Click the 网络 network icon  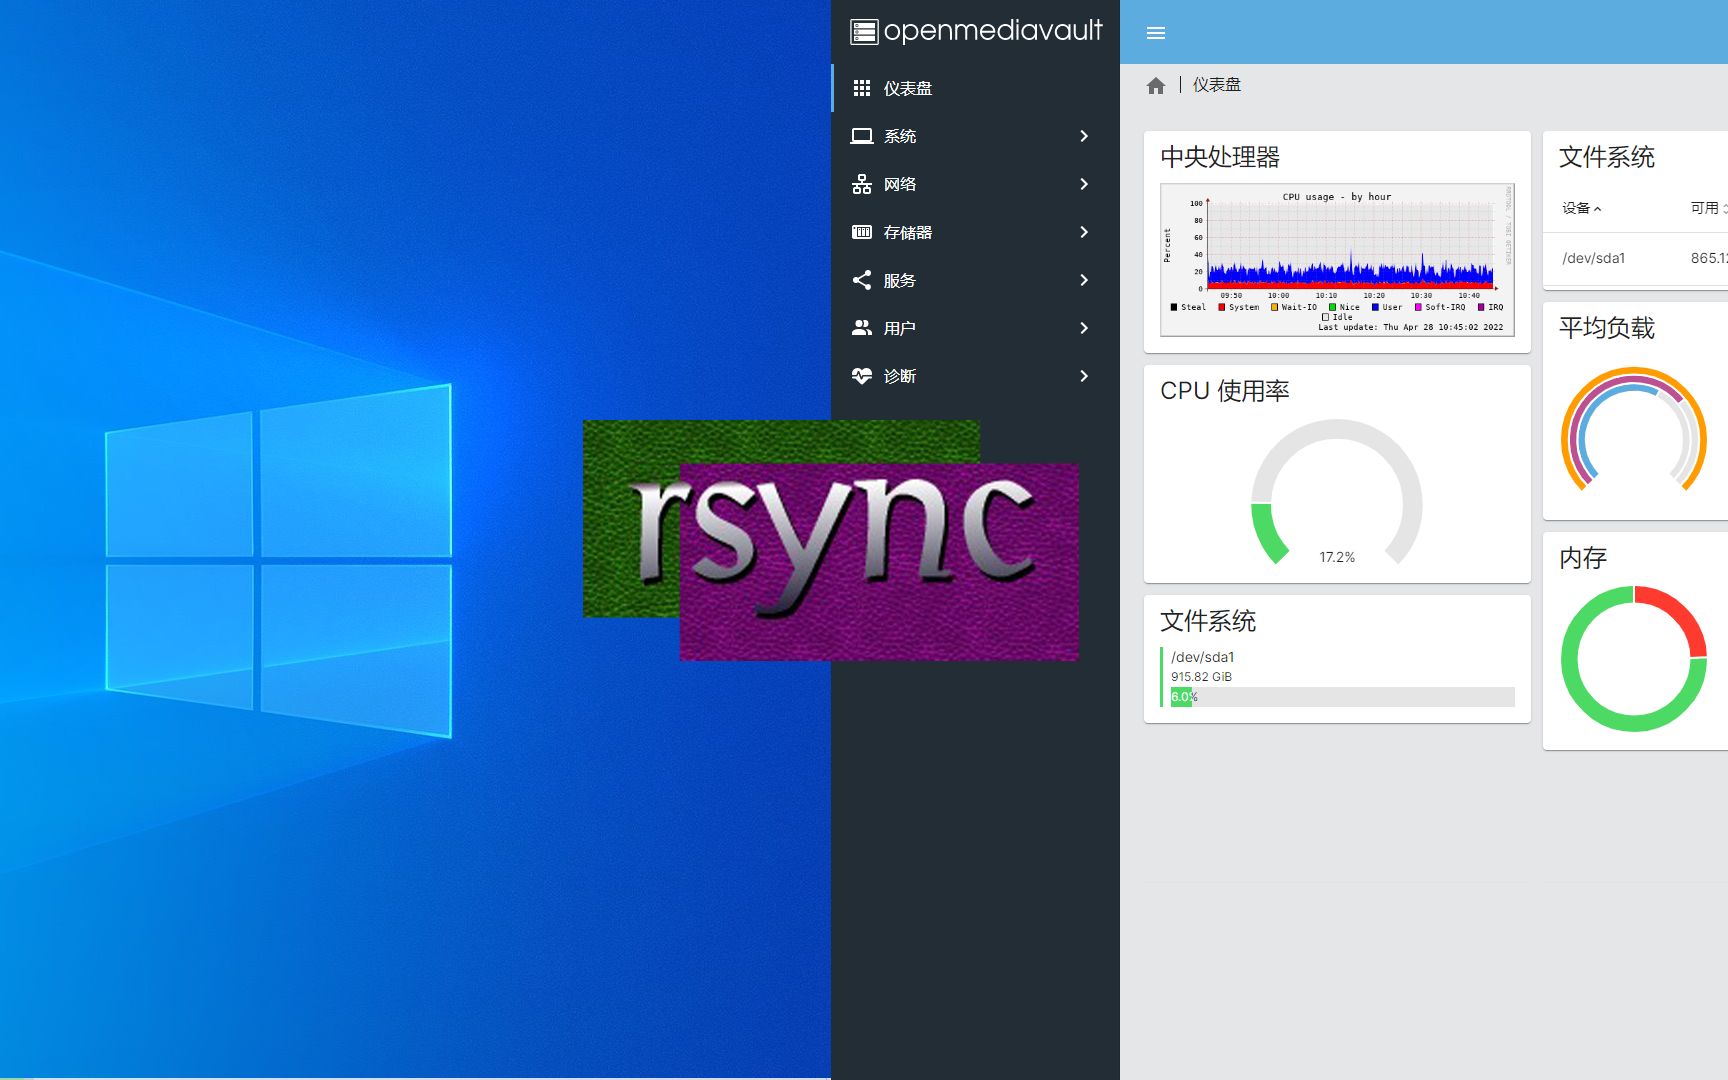pyautogui.click(x=862, y=184)
